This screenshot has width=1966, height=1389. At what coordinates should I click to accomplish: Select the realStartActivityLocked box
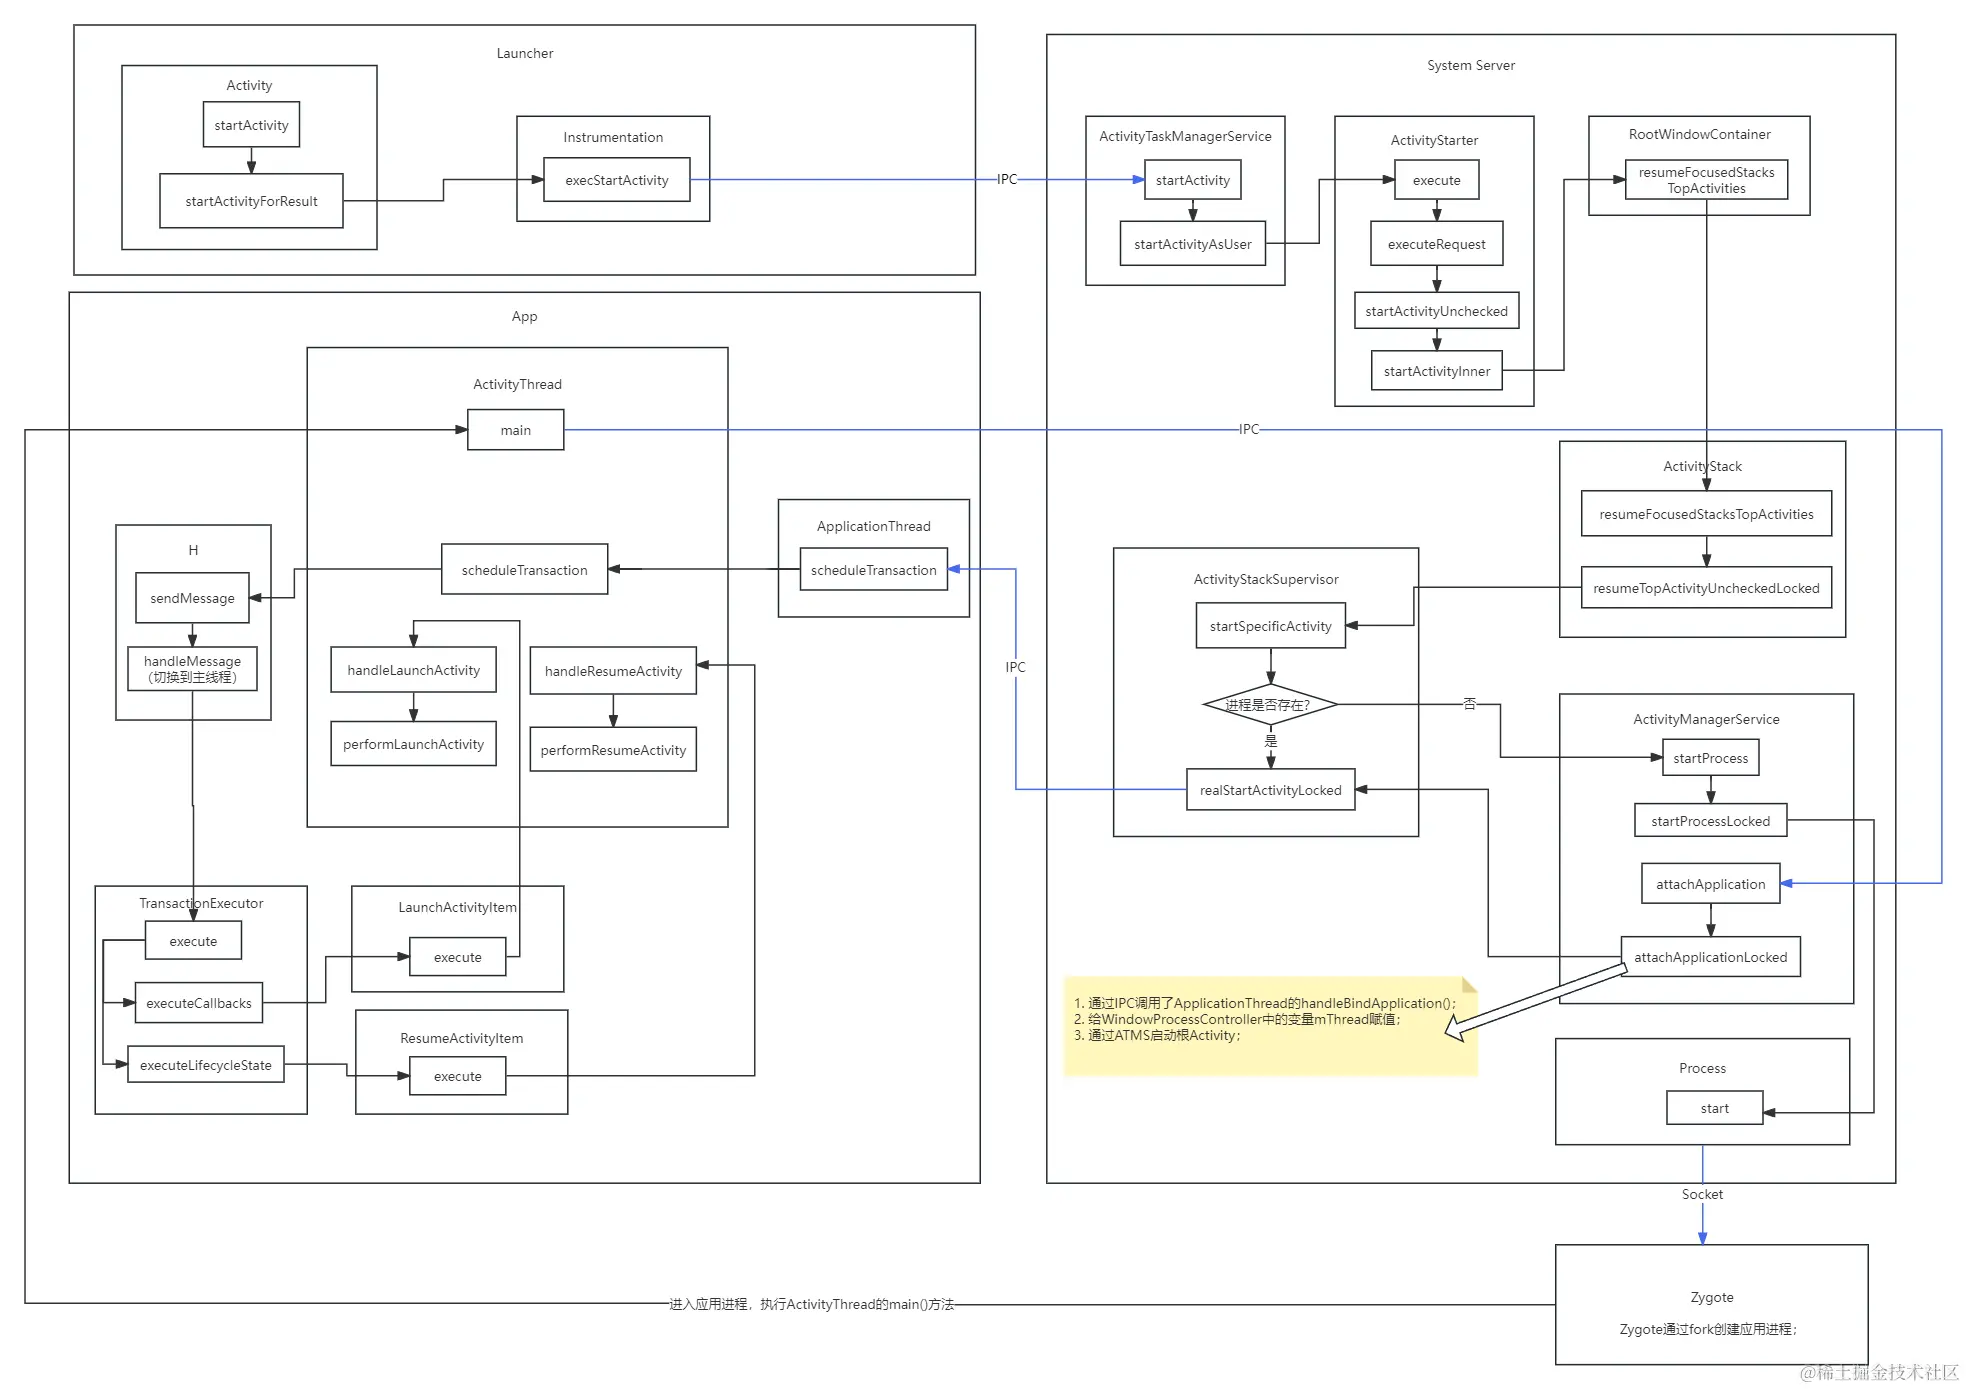point(1270,790)
